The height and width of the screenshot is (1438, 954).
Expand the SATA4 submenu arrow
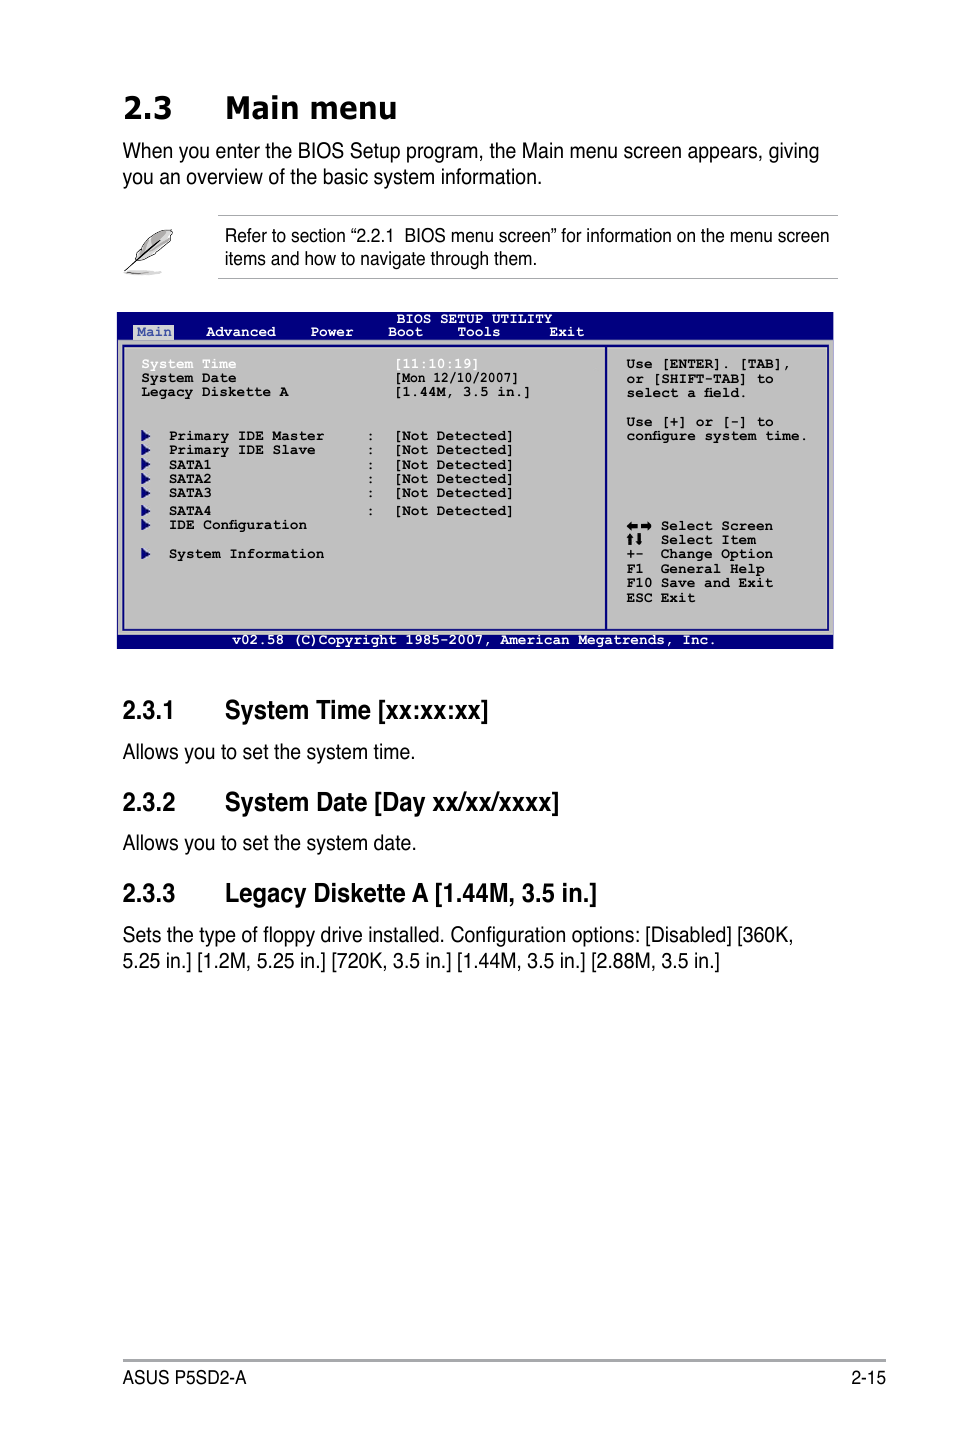tap(146, 511)
